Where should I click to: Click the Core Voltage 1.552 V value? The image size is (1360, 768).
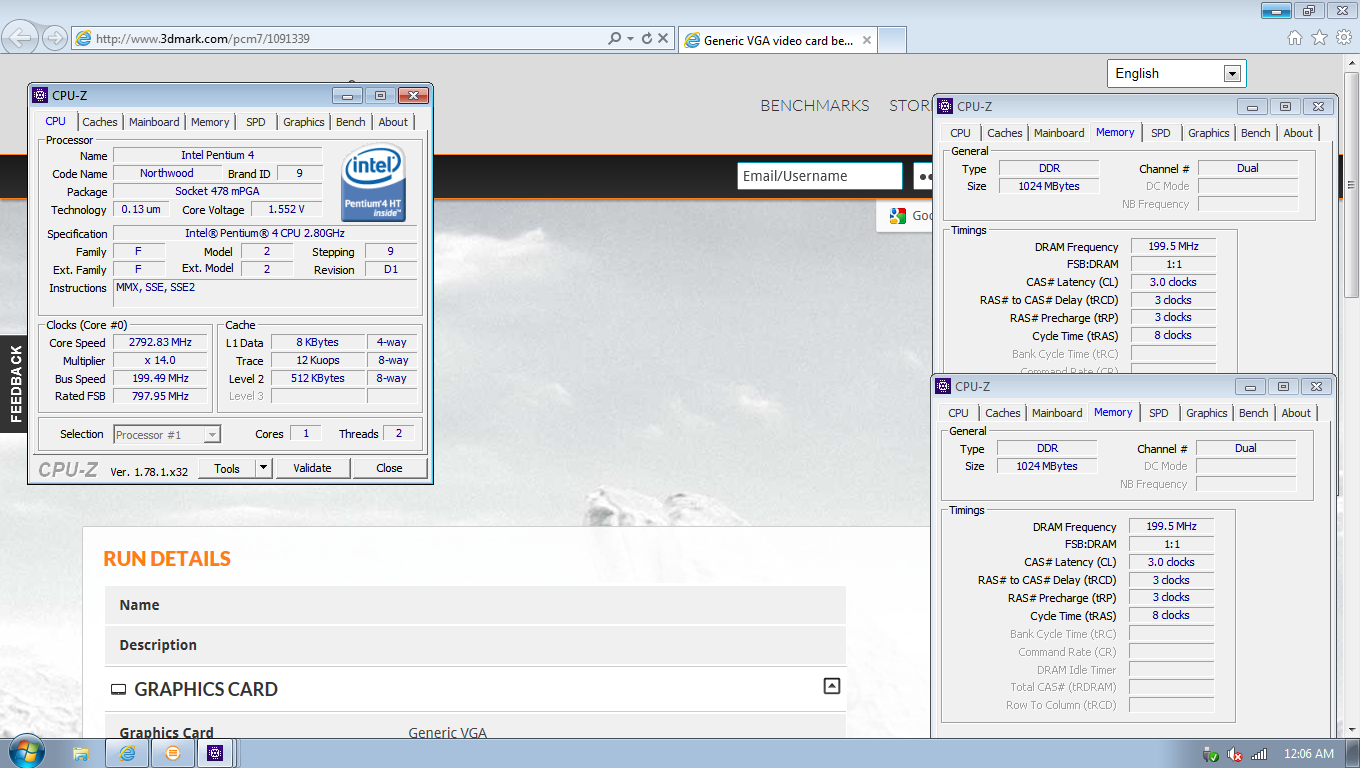286,209
